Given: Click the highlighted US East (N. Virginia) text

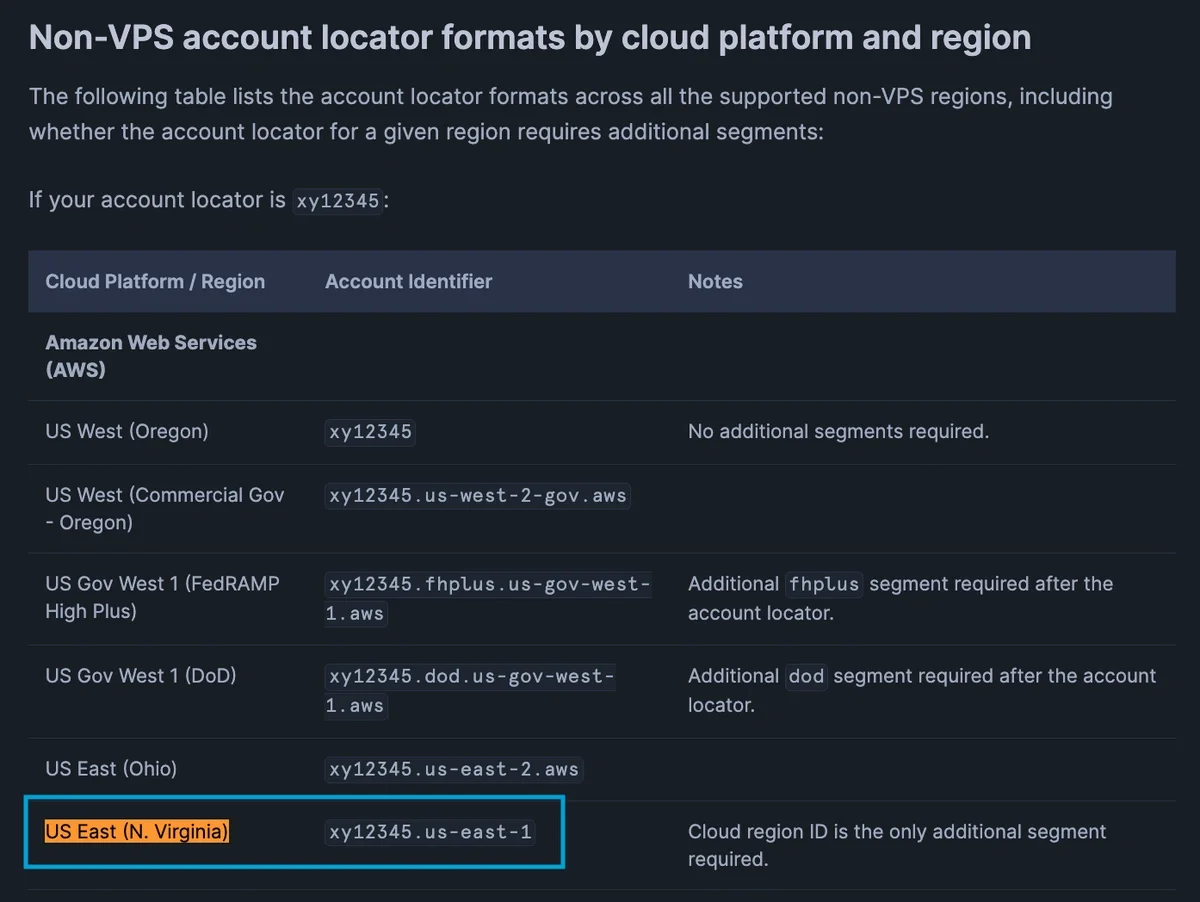Looking at the screenshot, I should pyautogui.click(x=137, y=832).
